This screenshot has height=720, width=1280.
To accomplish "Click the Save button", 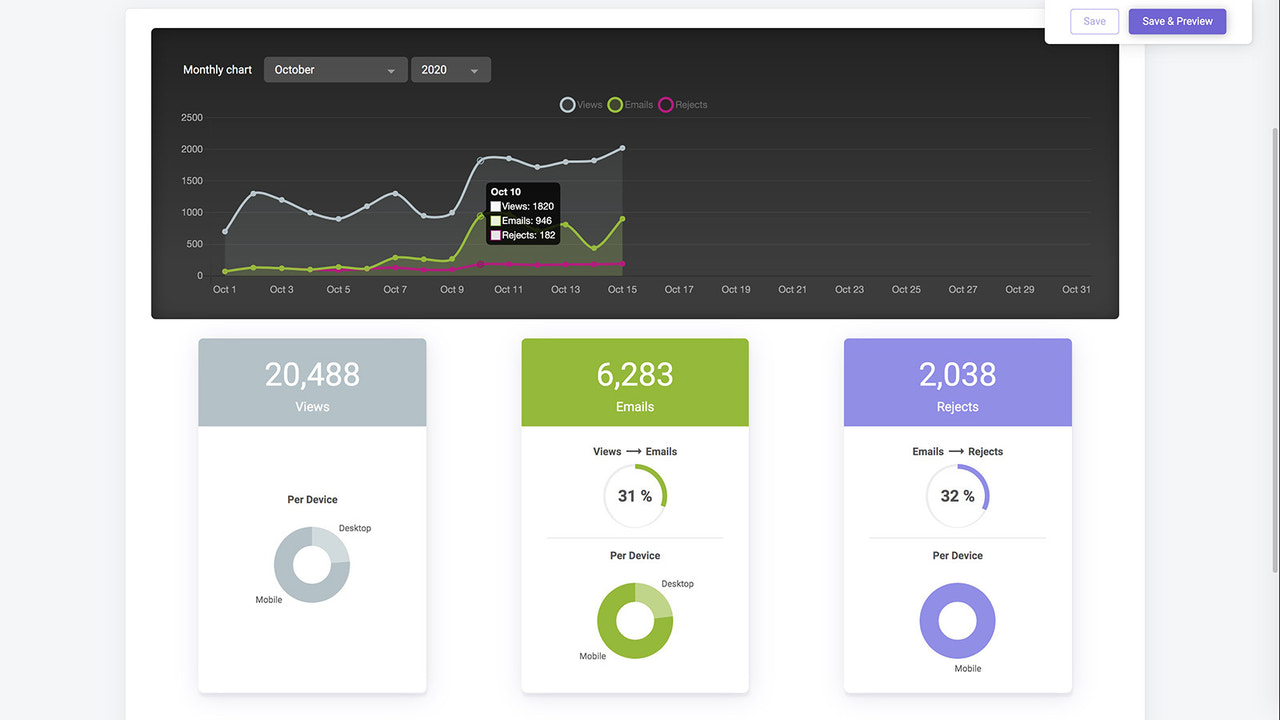I will click(1094, 21).
